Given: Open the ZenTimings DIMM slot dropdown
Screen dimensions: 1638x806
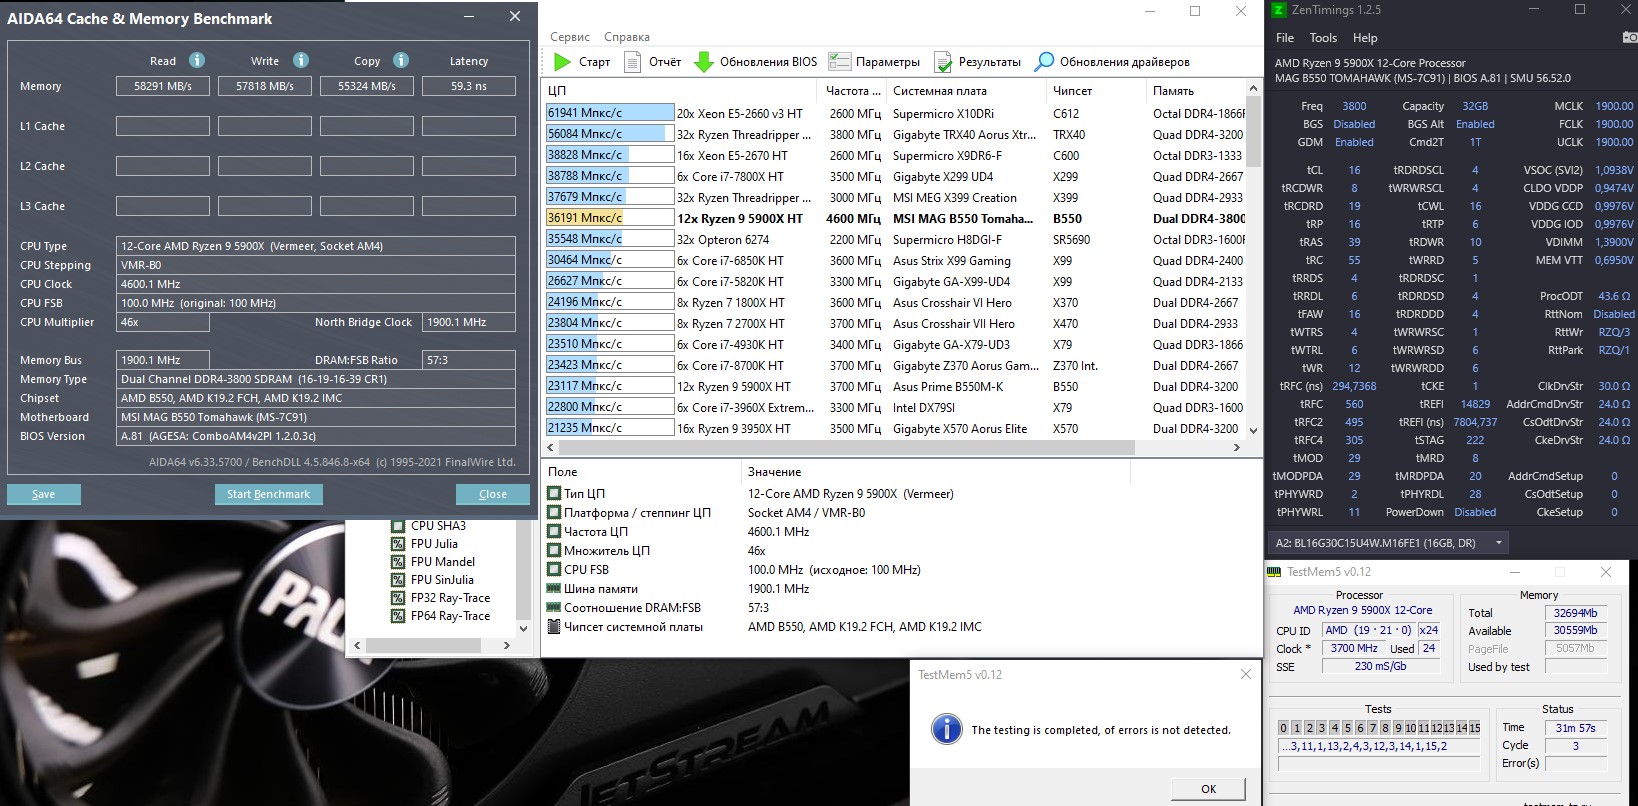Looking at the screenshot, I should [x=1389, y=543].
